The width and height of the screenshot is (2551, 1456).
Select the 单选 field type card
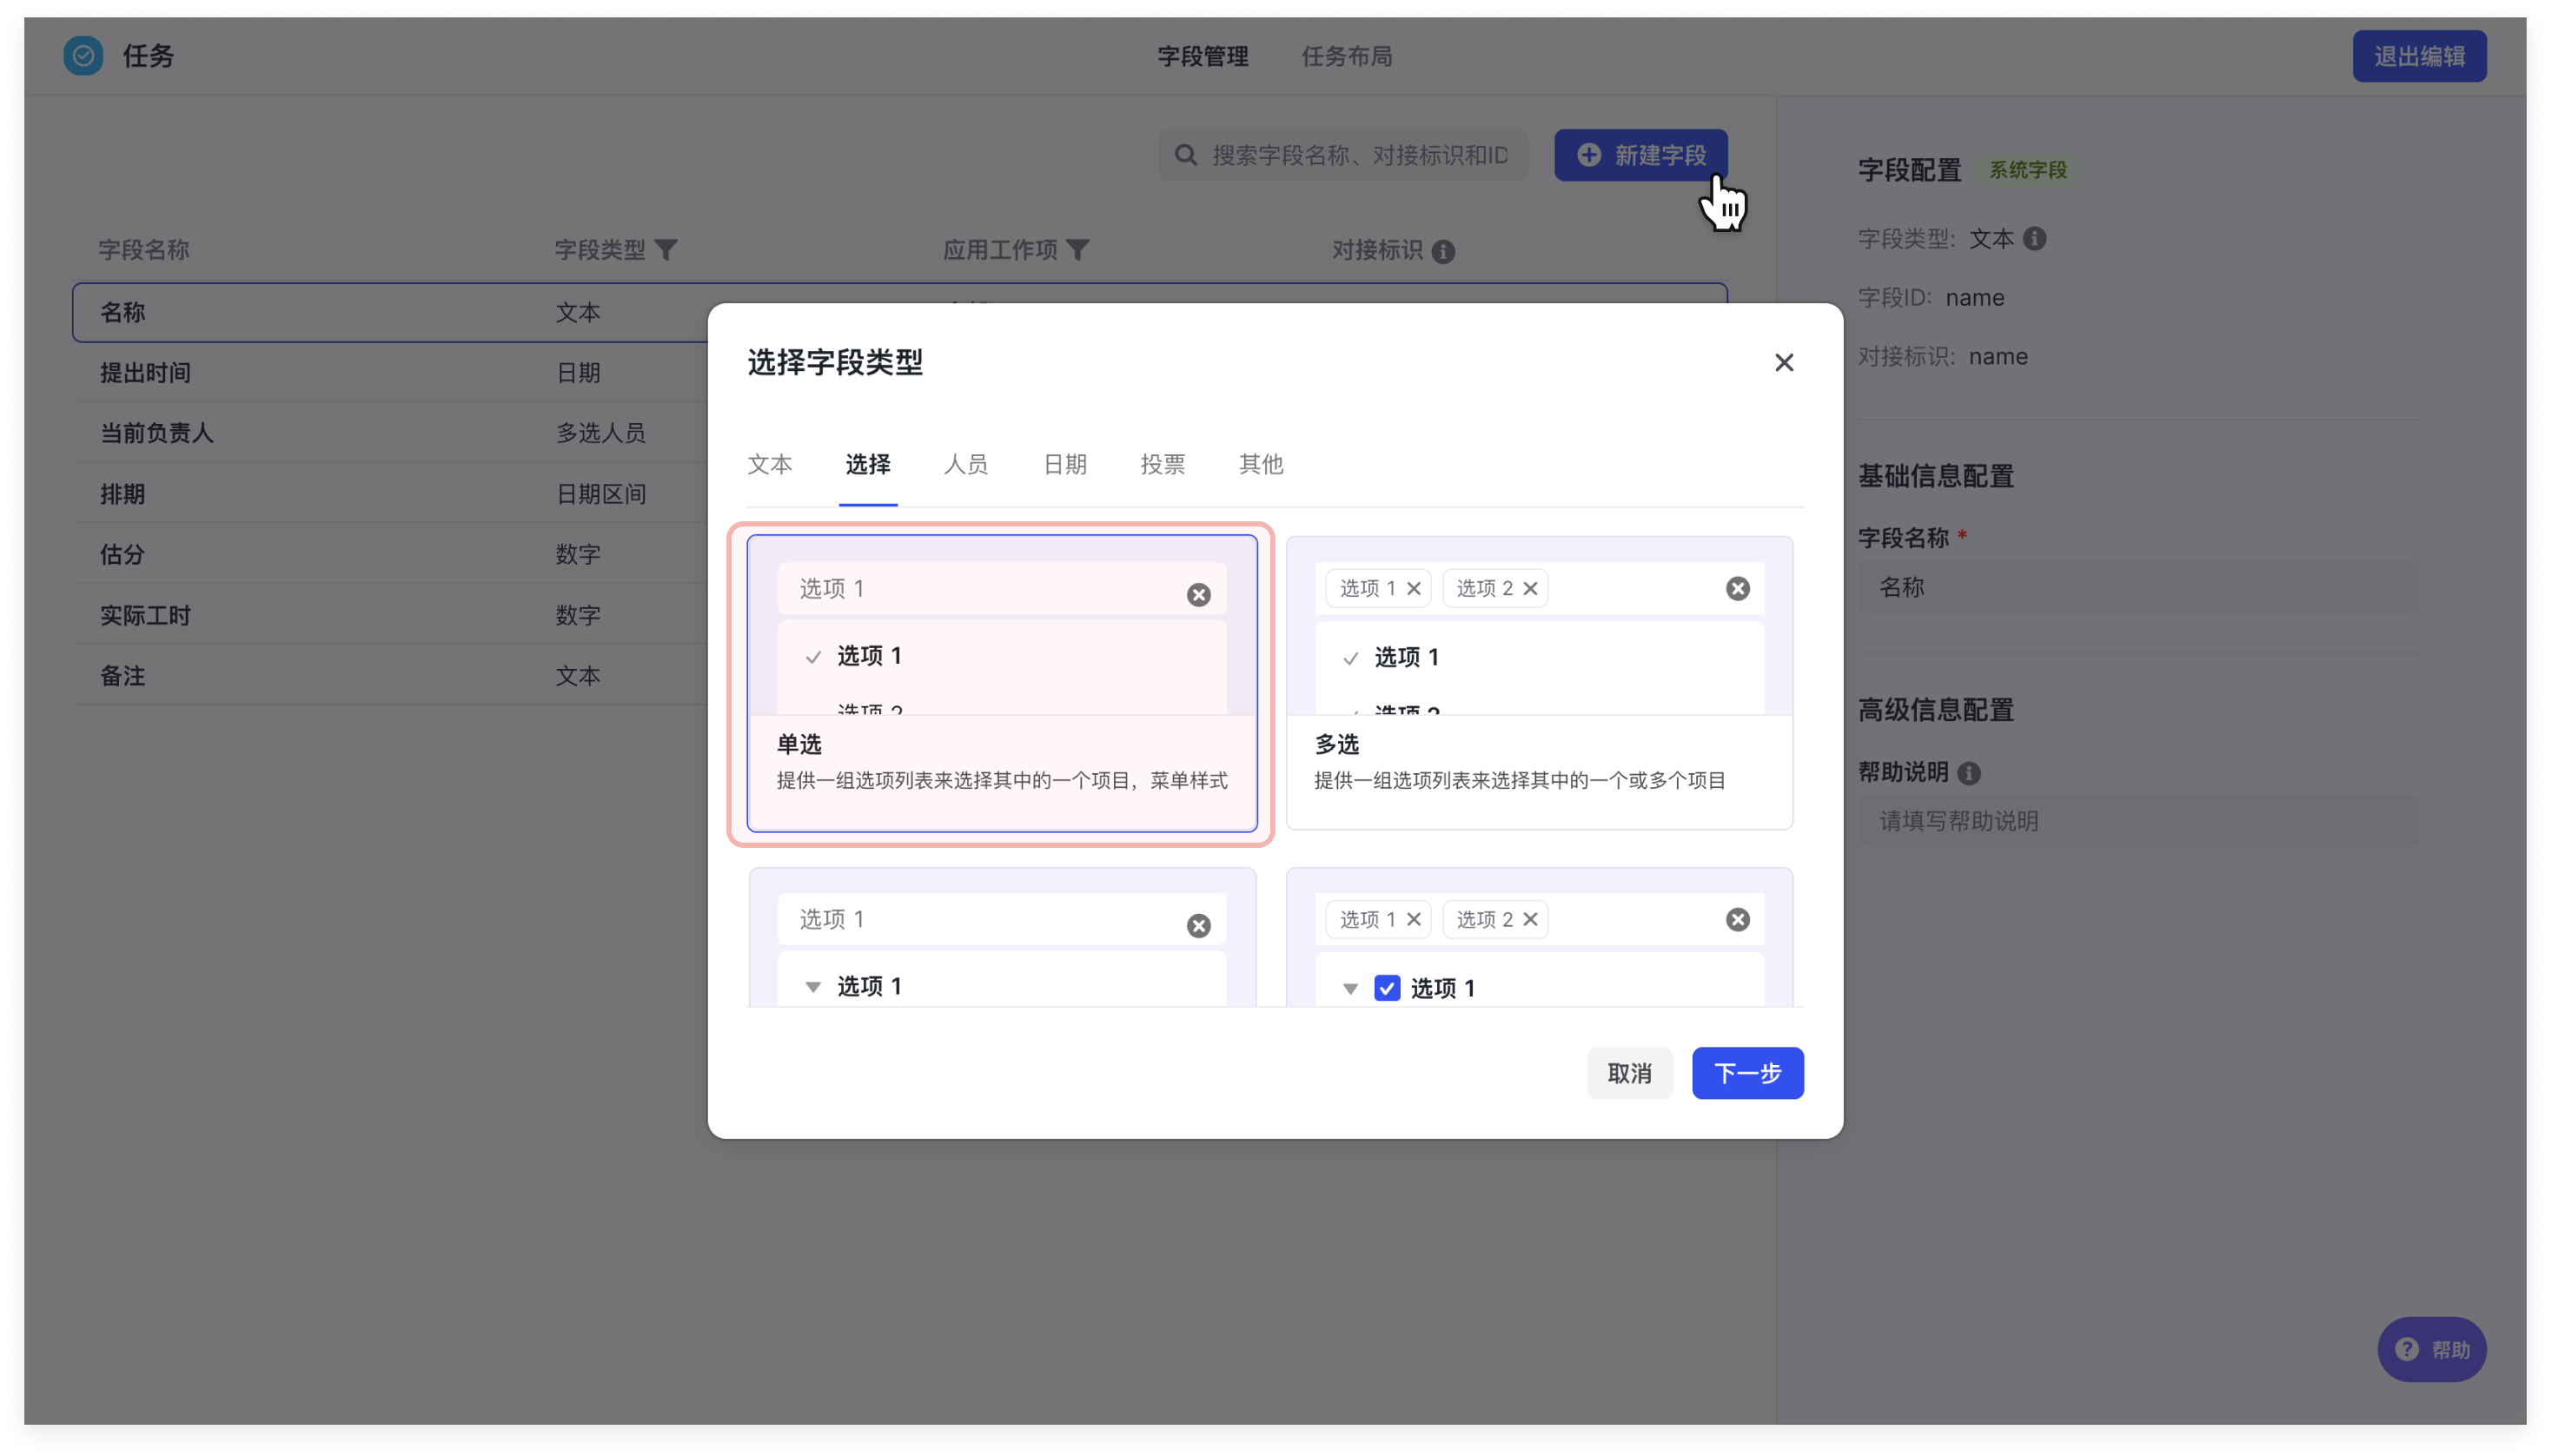(1001, 684)
